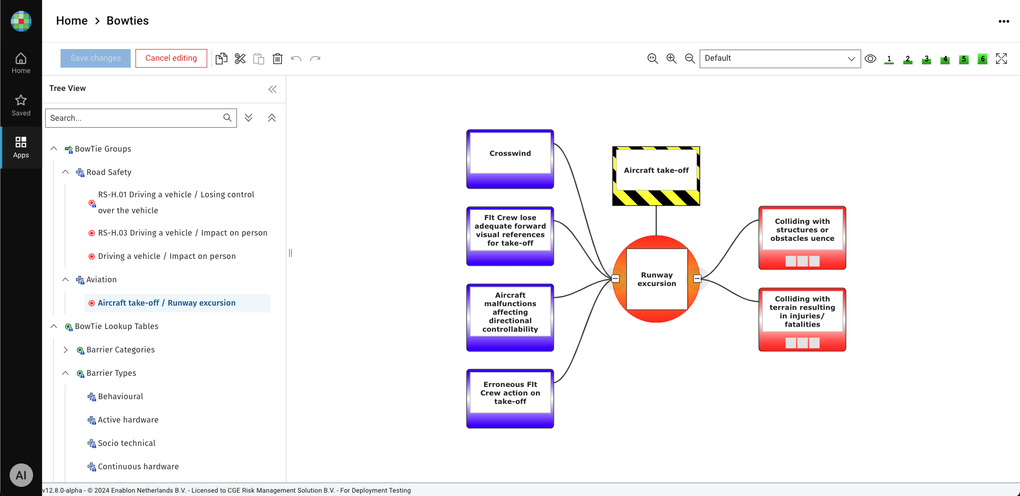
Task: Open the three-dot more options menu
Action: click(1003, 21)
